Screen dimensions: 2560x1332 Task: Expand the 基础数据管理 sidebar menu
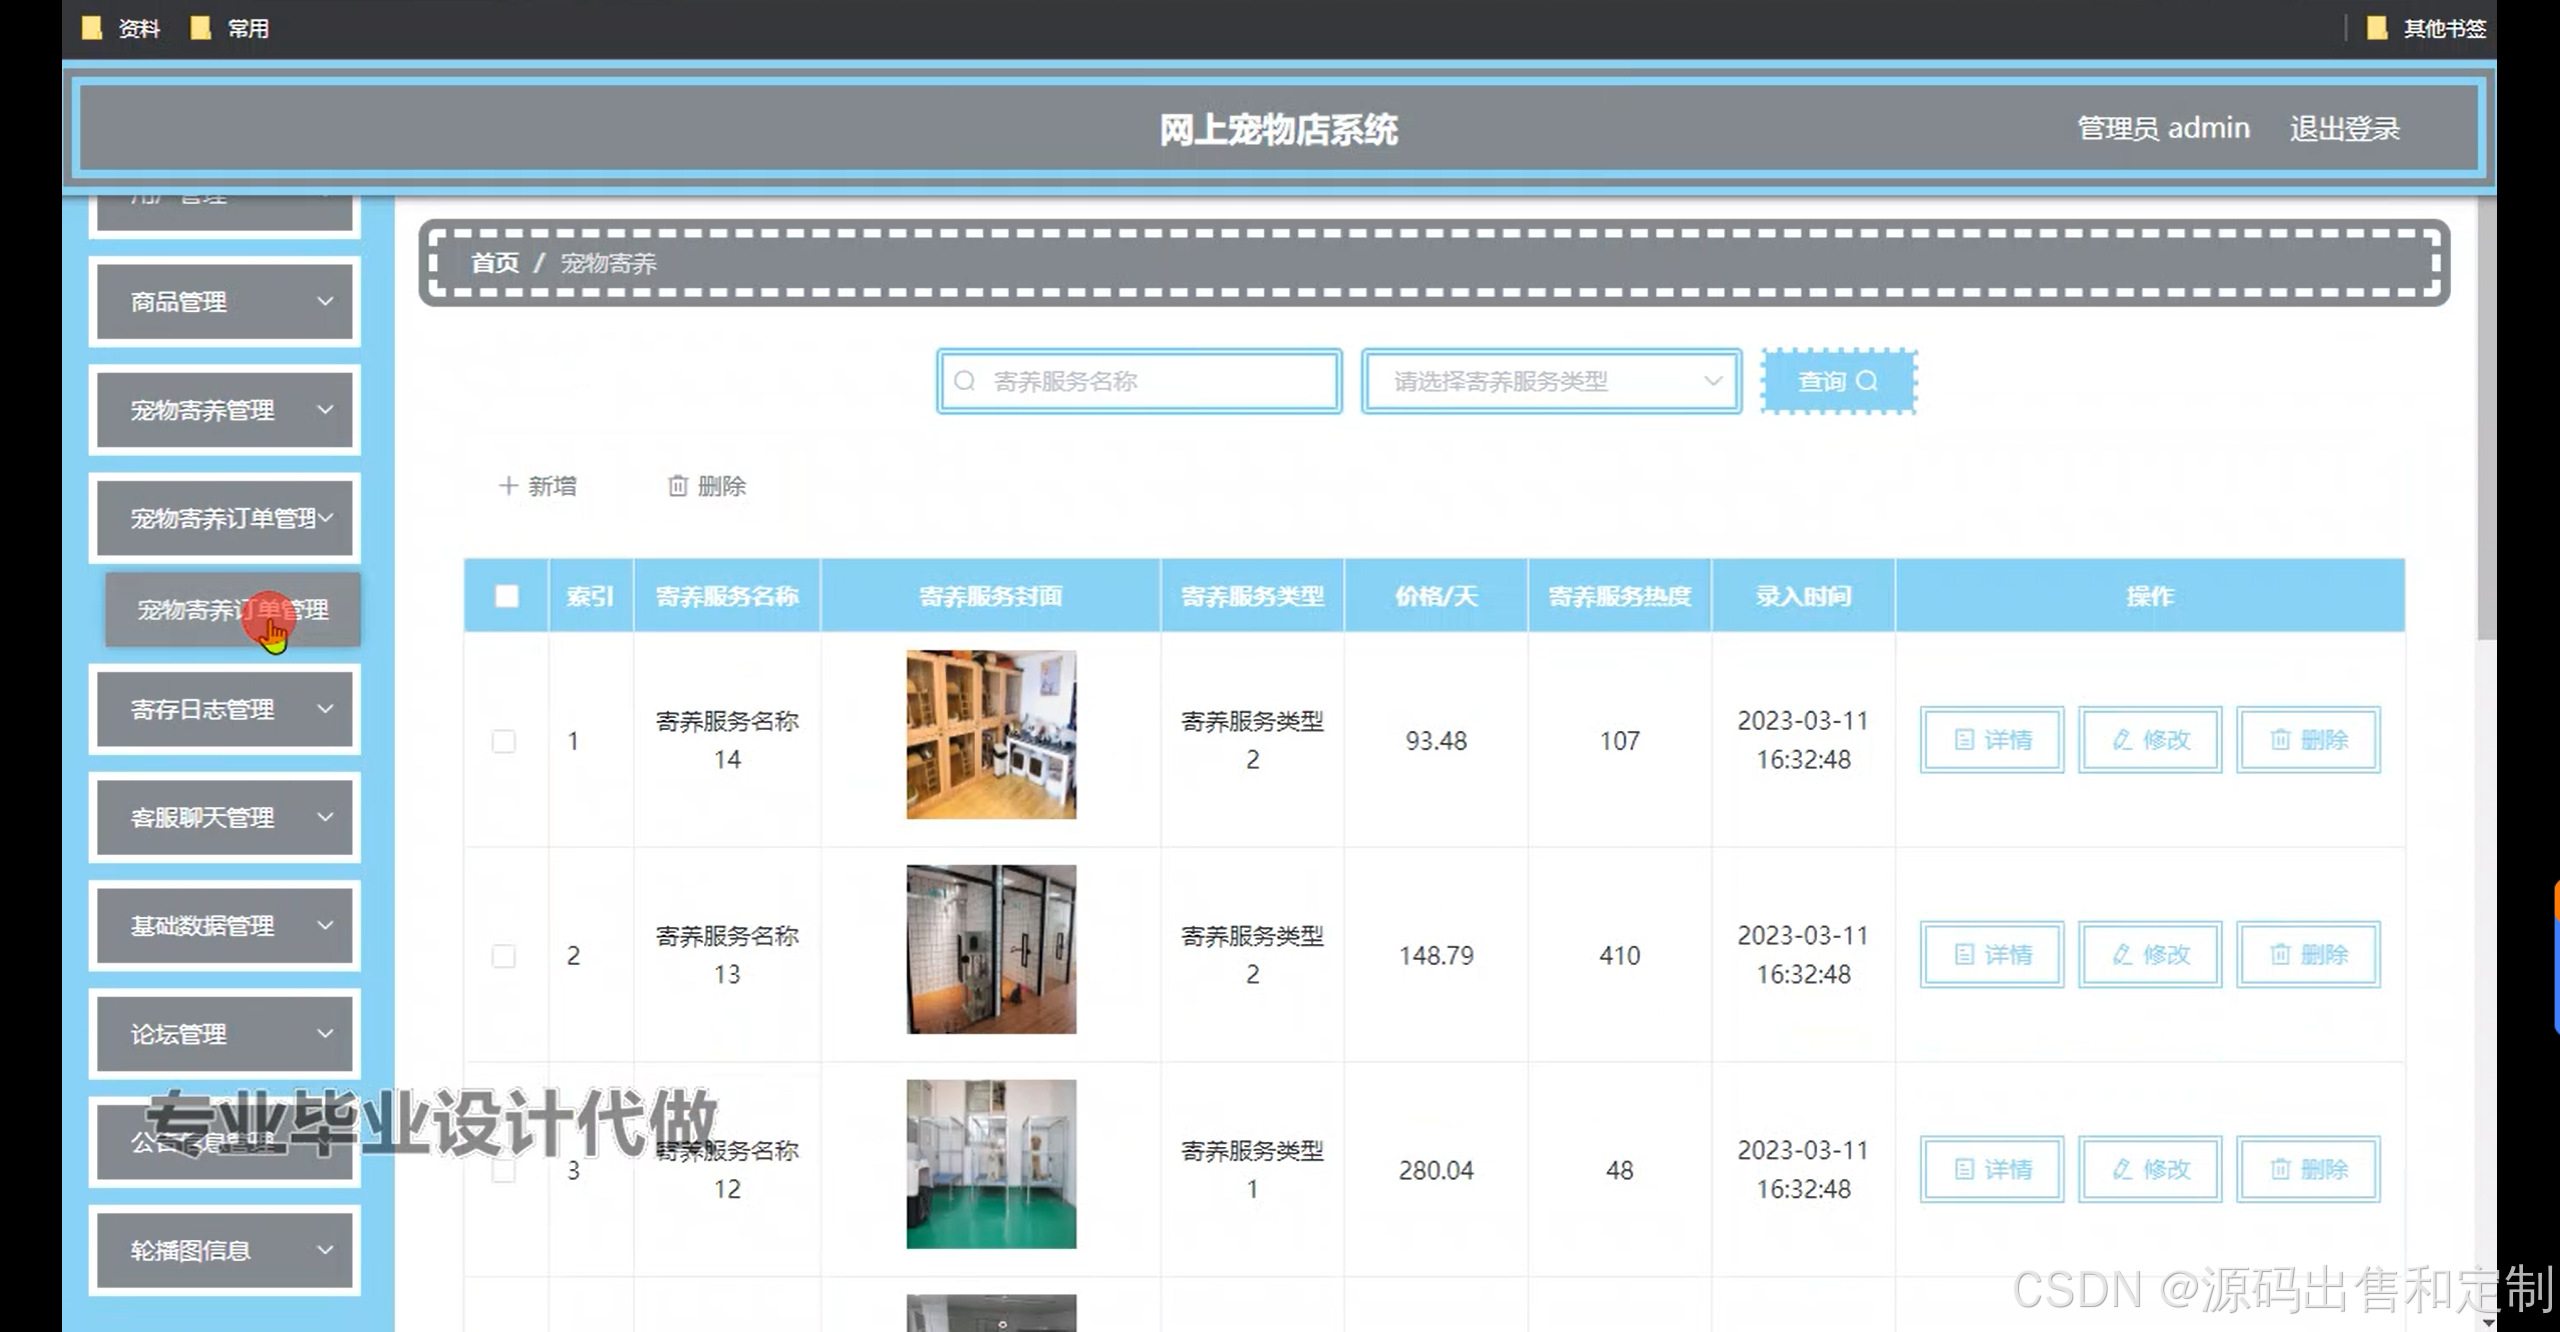point(225,926)
